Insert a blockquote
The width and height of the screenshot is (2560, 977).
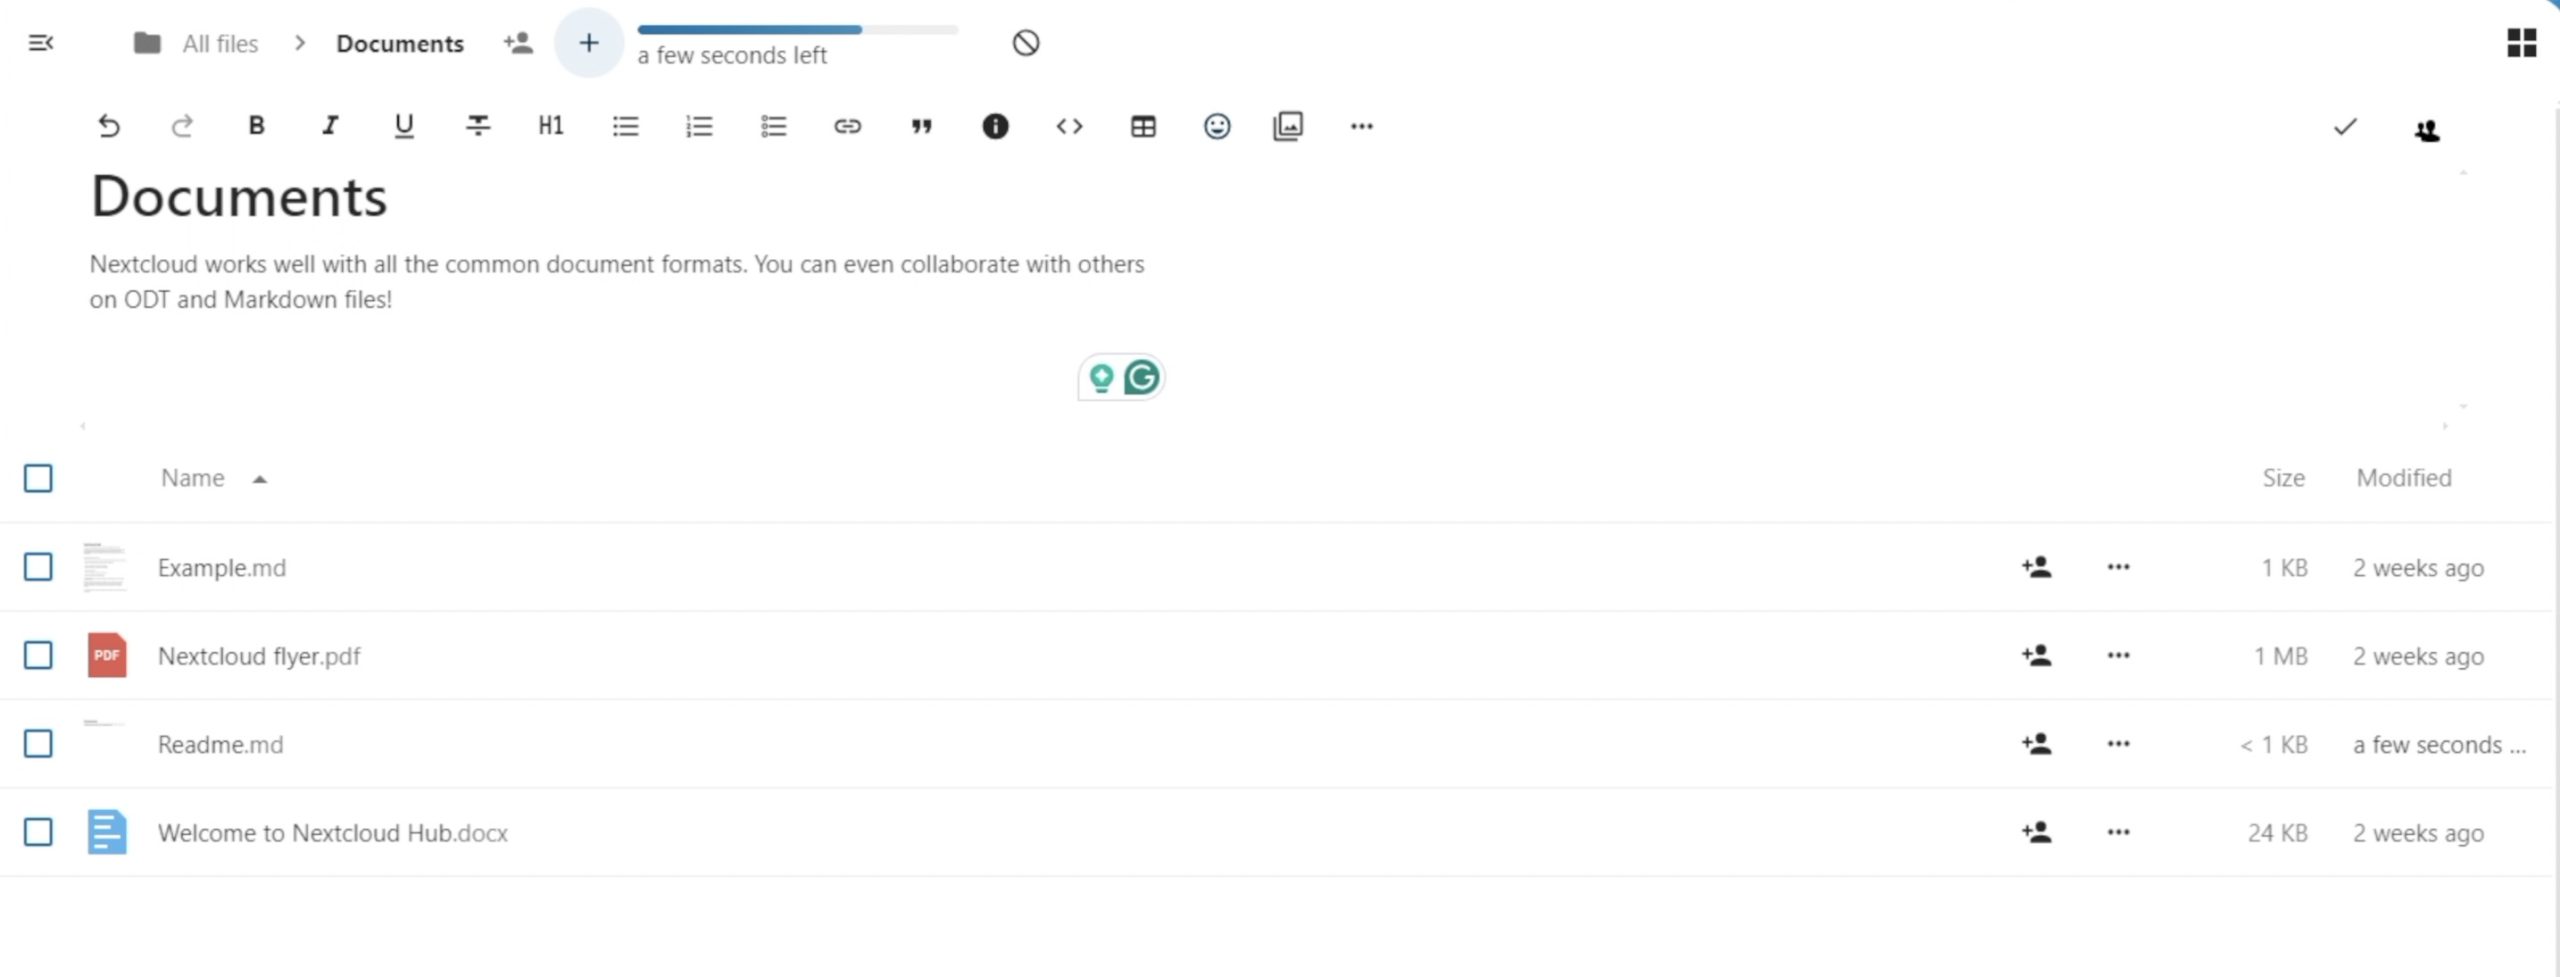click(x=921, y=126)
